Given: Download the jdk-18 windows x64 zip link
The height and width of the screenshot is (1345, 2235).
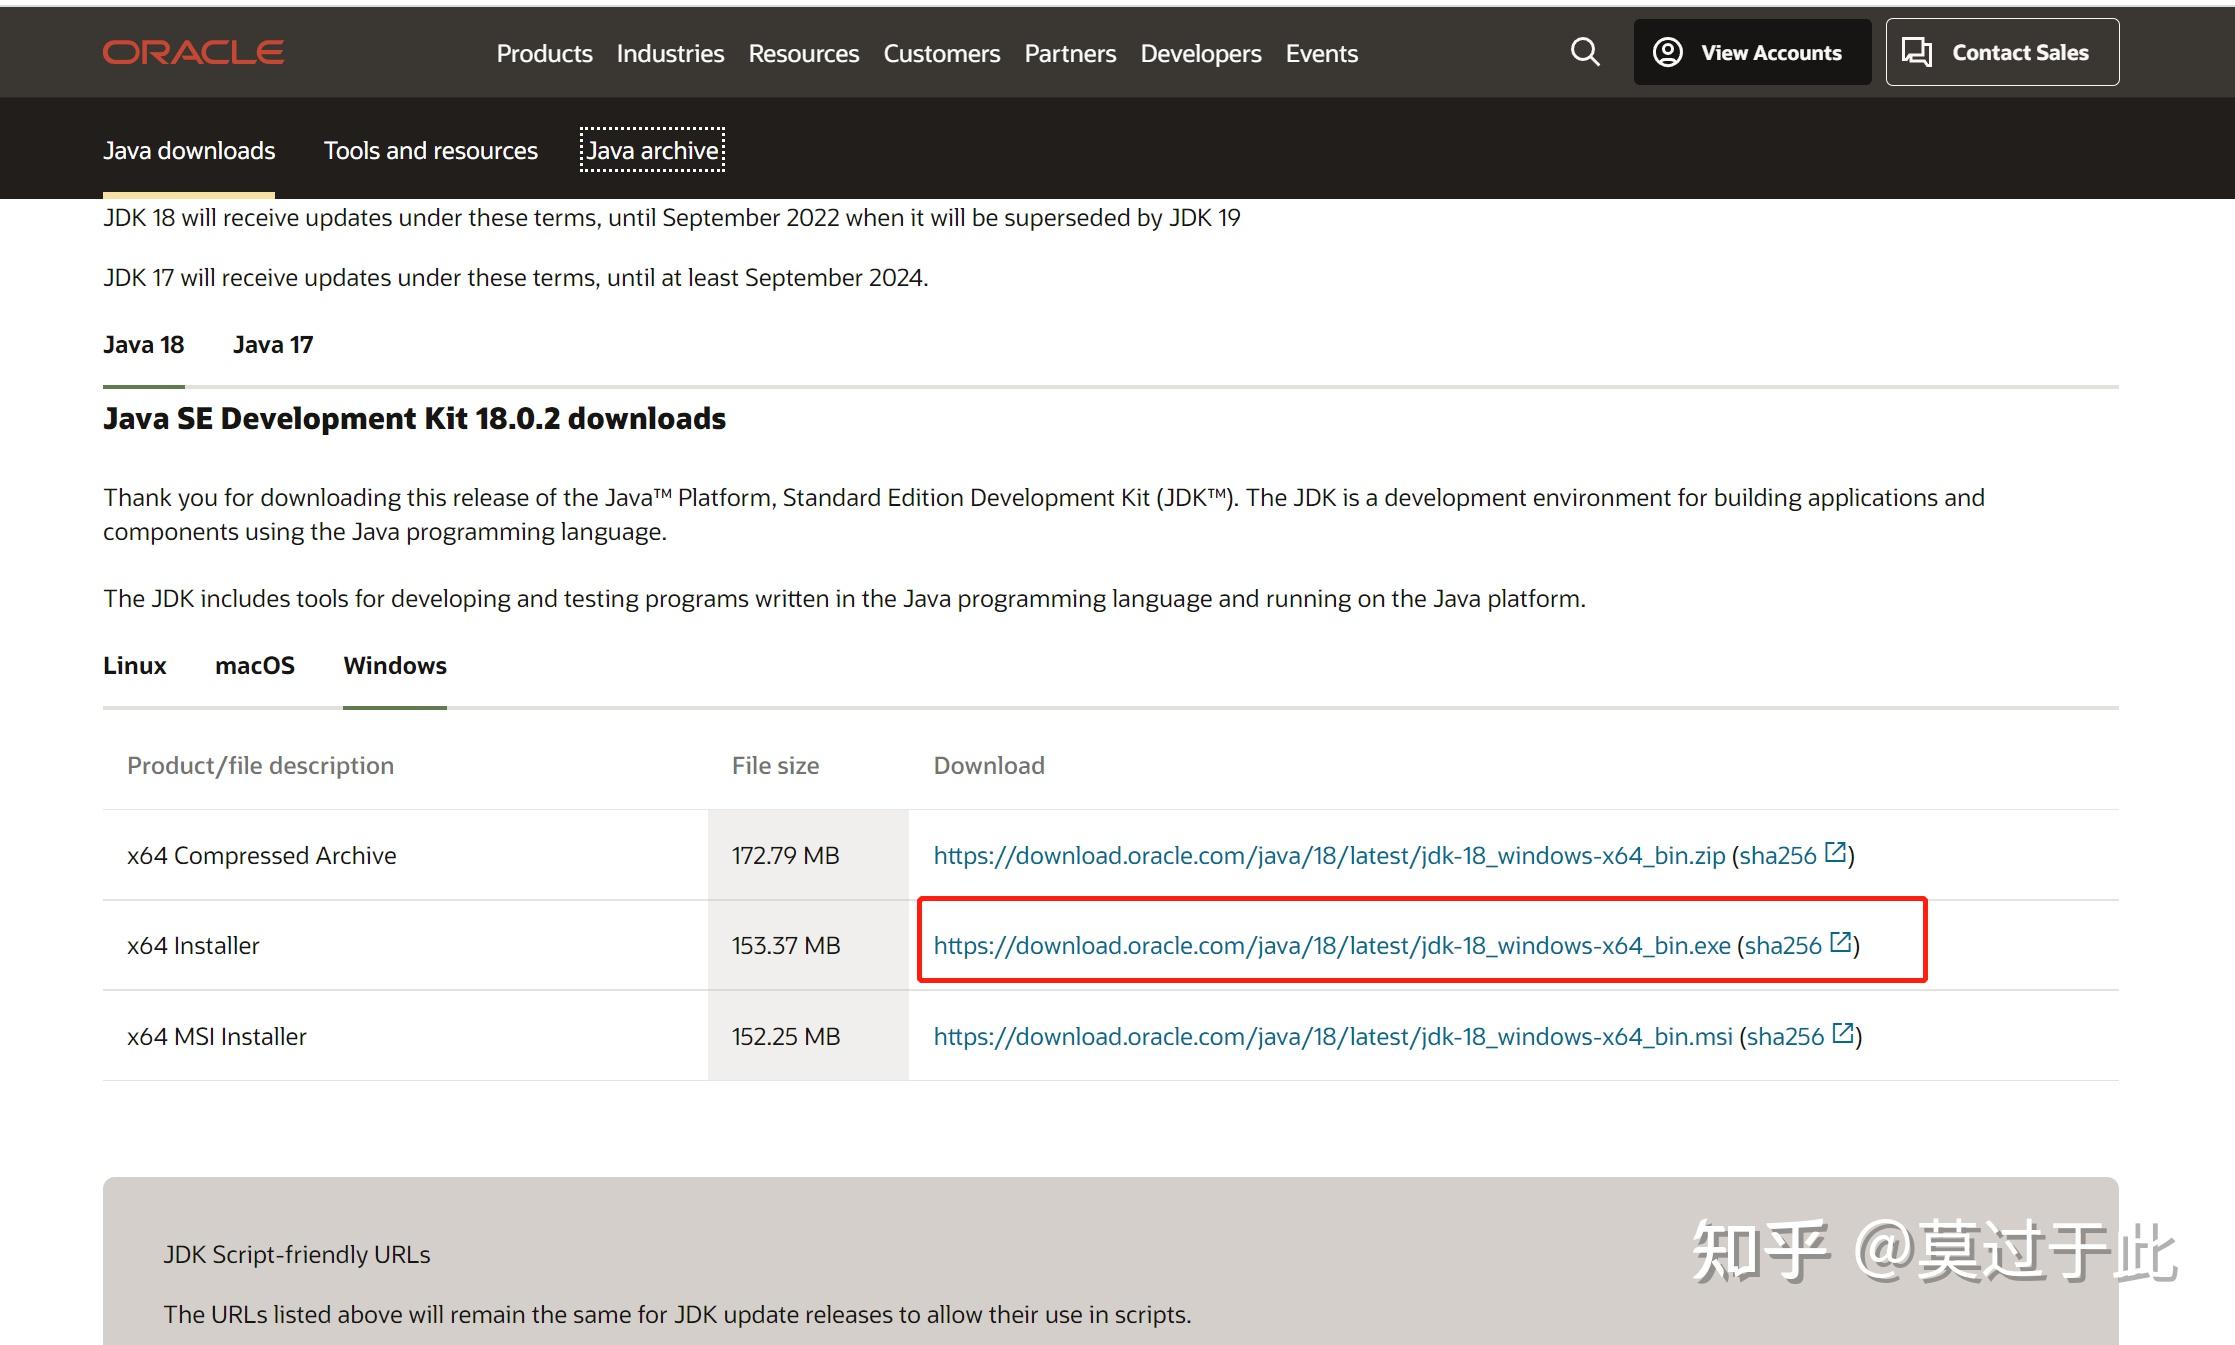Looking at the screenshot, I should 1329,856.
